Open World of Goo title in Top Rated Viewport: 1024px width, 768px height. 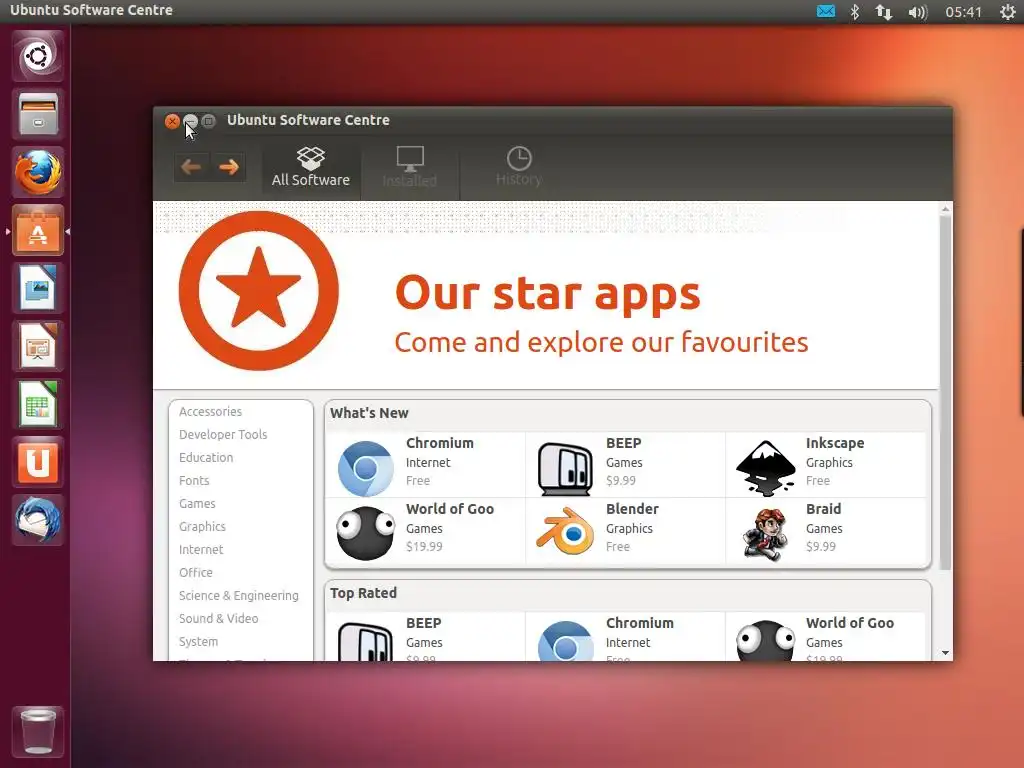click(850, 623)
